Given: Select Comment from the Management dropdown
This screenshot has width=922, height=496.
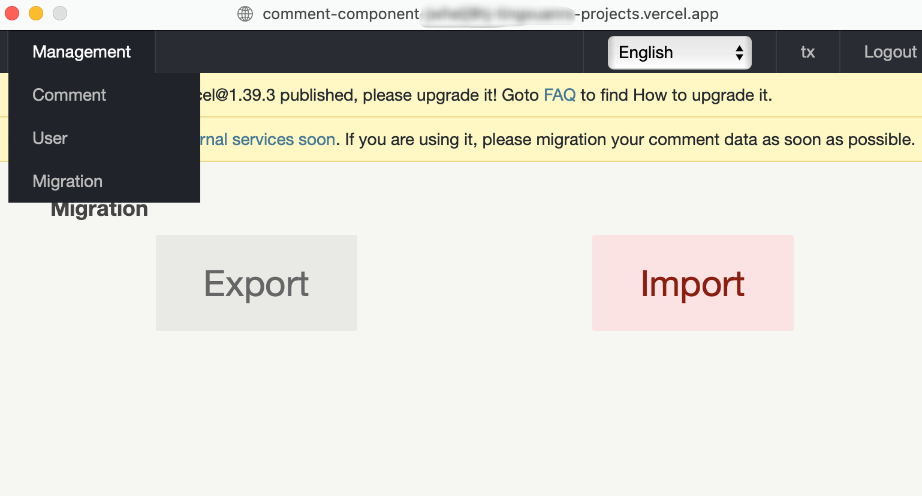Looking at the screenshot, I should pos(69,95).
